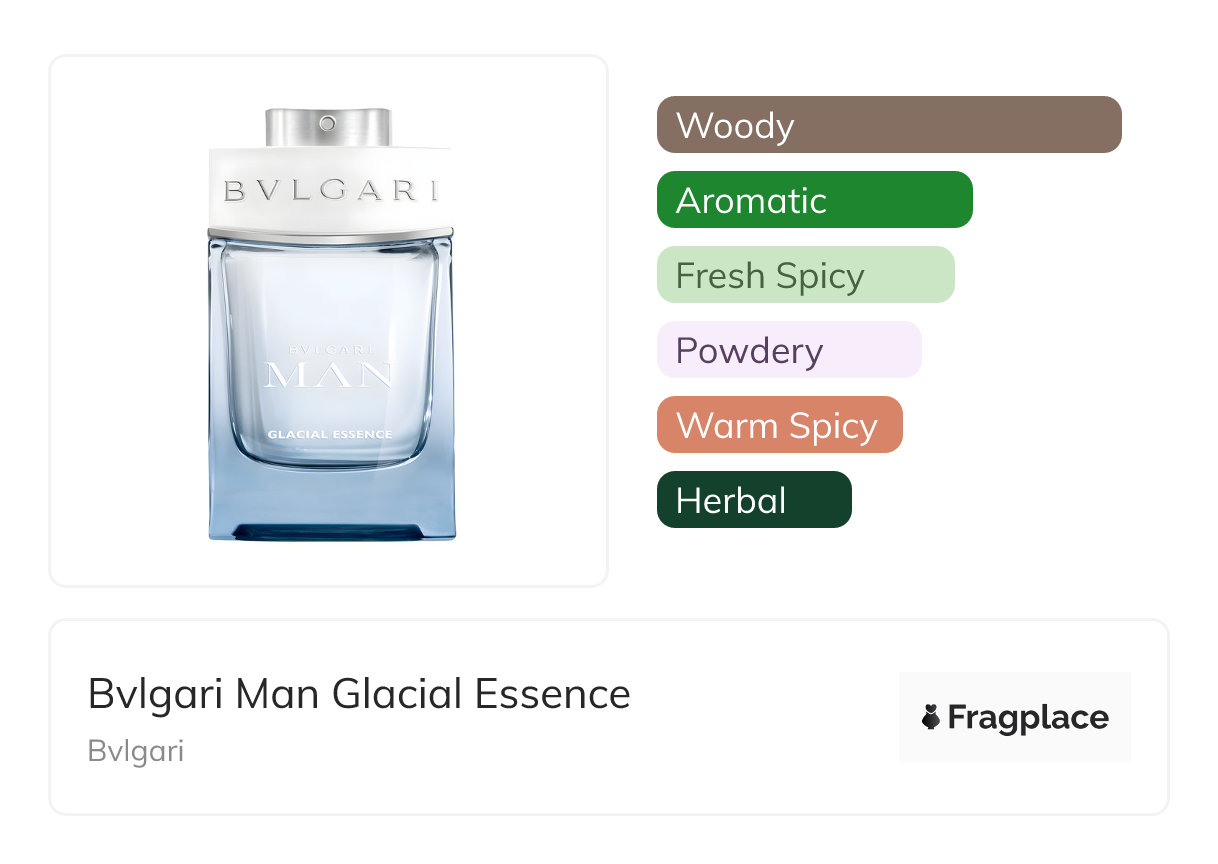Pick the pale lavender Powdery accord bar
1218x864 pixels.
pos(789,350)
